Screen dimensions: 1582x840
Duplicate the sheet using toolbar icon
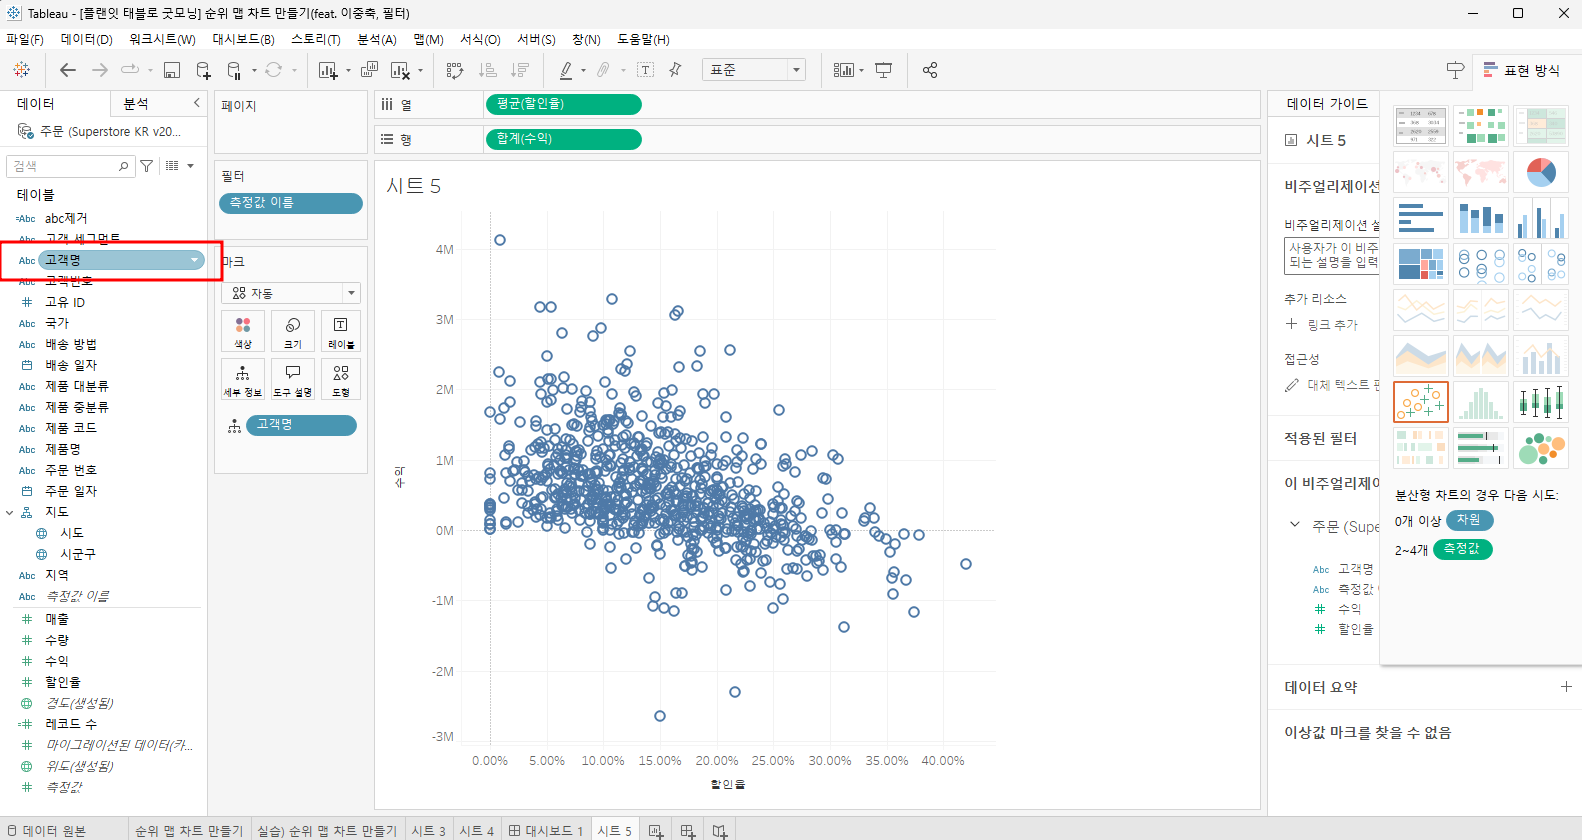369,70
